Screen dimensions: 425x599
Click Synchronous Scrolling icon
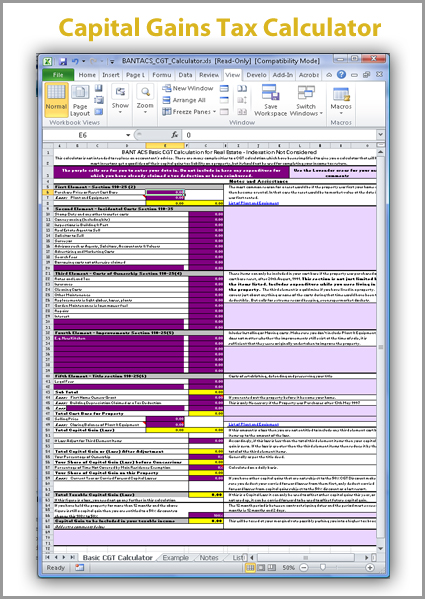242,100
